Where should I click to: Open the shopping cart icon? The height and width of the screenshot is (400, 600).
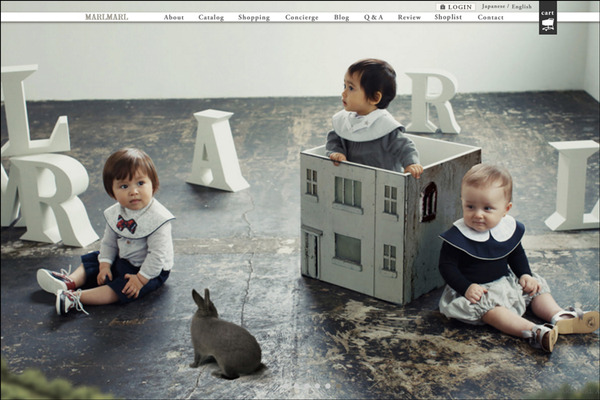tap(547, 18)
